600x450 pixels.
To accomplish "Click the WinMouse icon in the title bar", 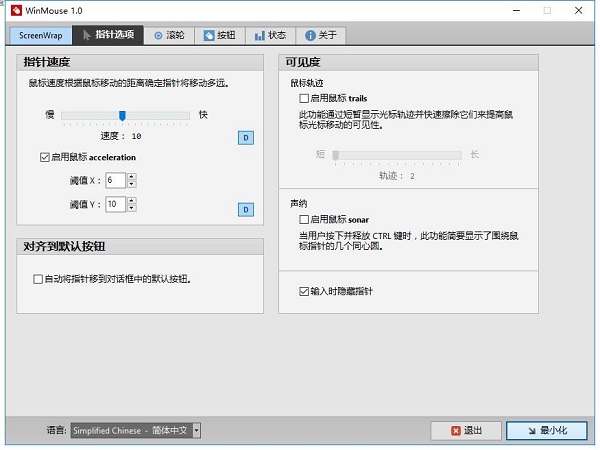I will pyautogui.click(x=16, y=10).
